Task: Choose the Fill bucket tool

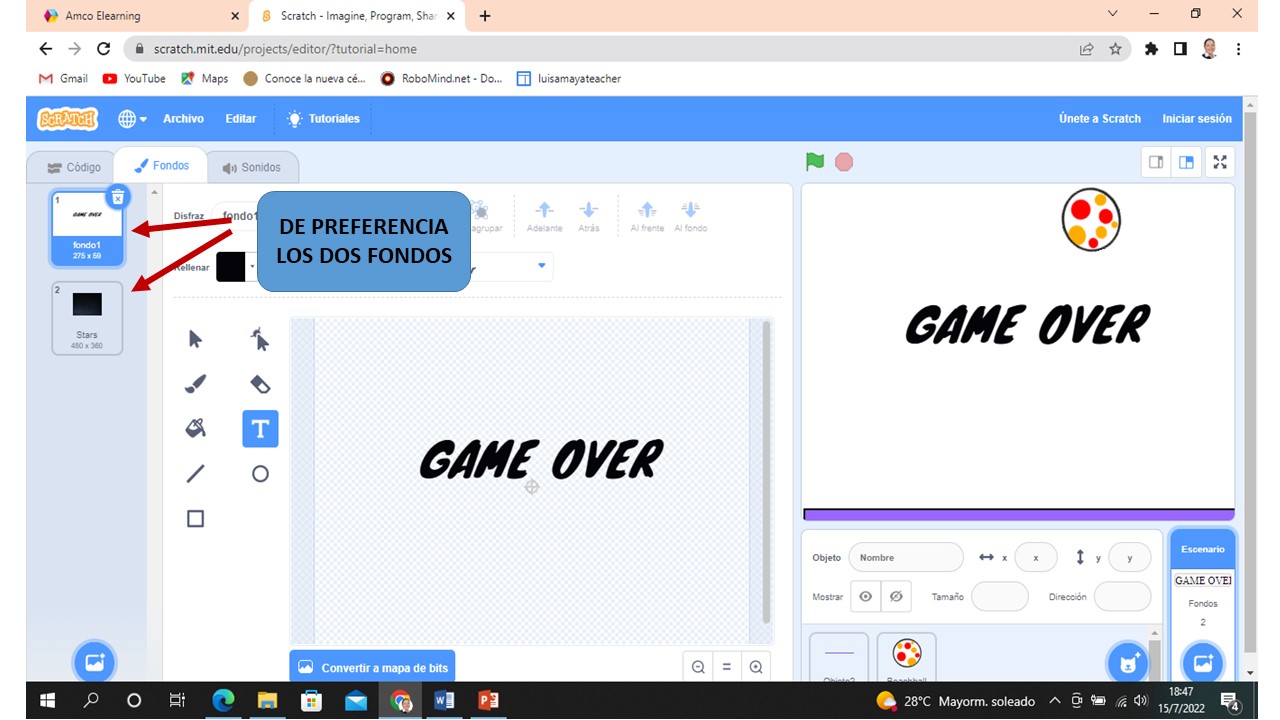Action: pyautogui.click(x=196, y=429)
